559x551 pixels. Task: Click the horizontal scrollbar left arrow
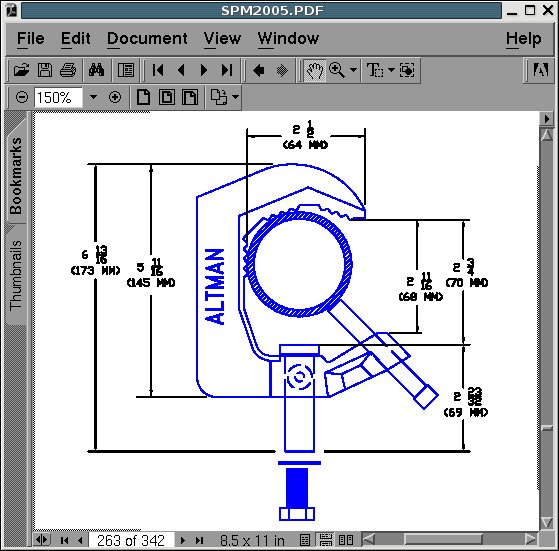point(369,539)
